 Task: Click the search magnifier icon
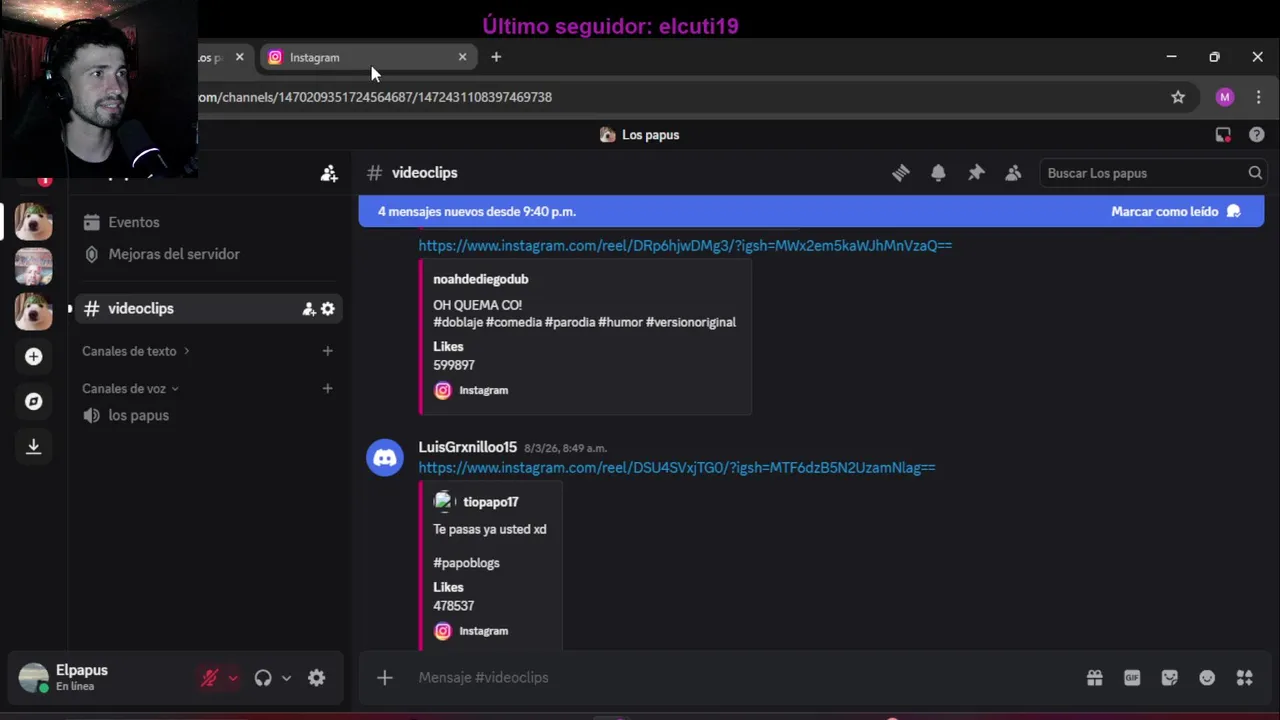pos(1255,173)
